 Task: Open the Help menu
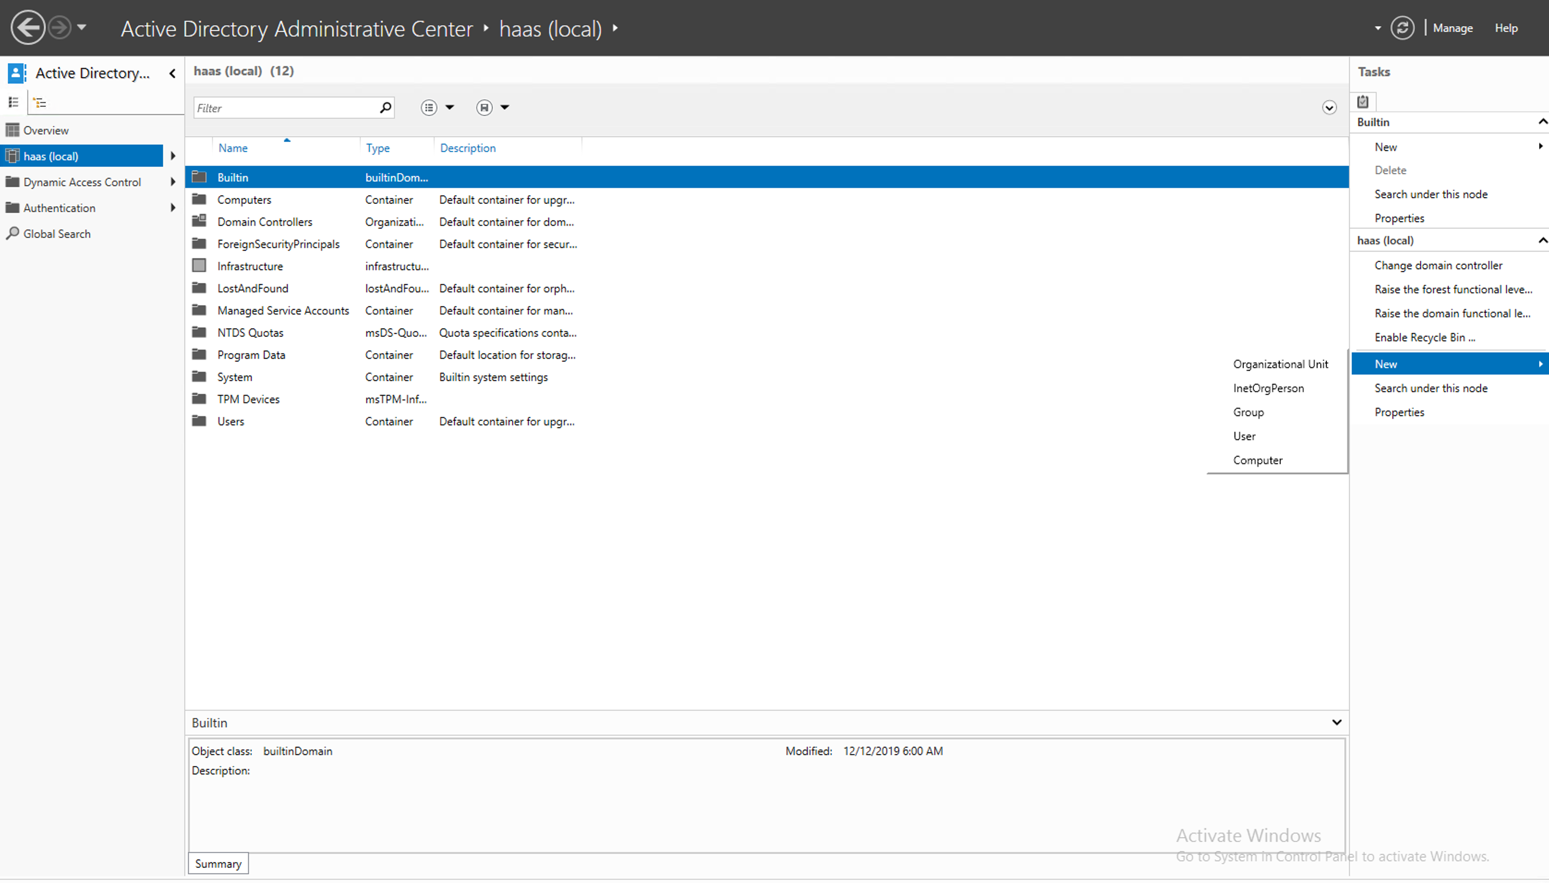pos(1506,28)
